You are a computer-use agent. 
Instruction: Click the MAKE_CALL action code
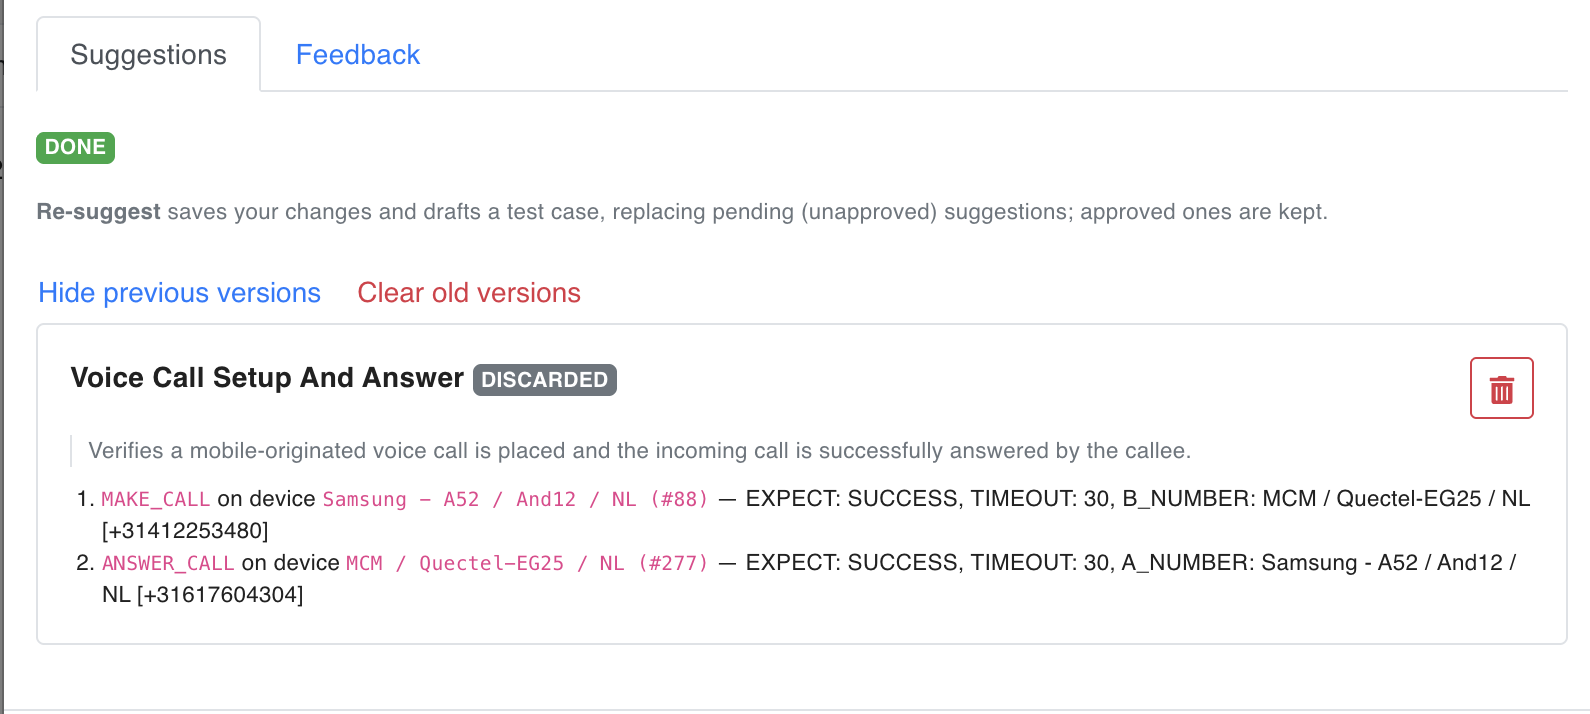156,499
